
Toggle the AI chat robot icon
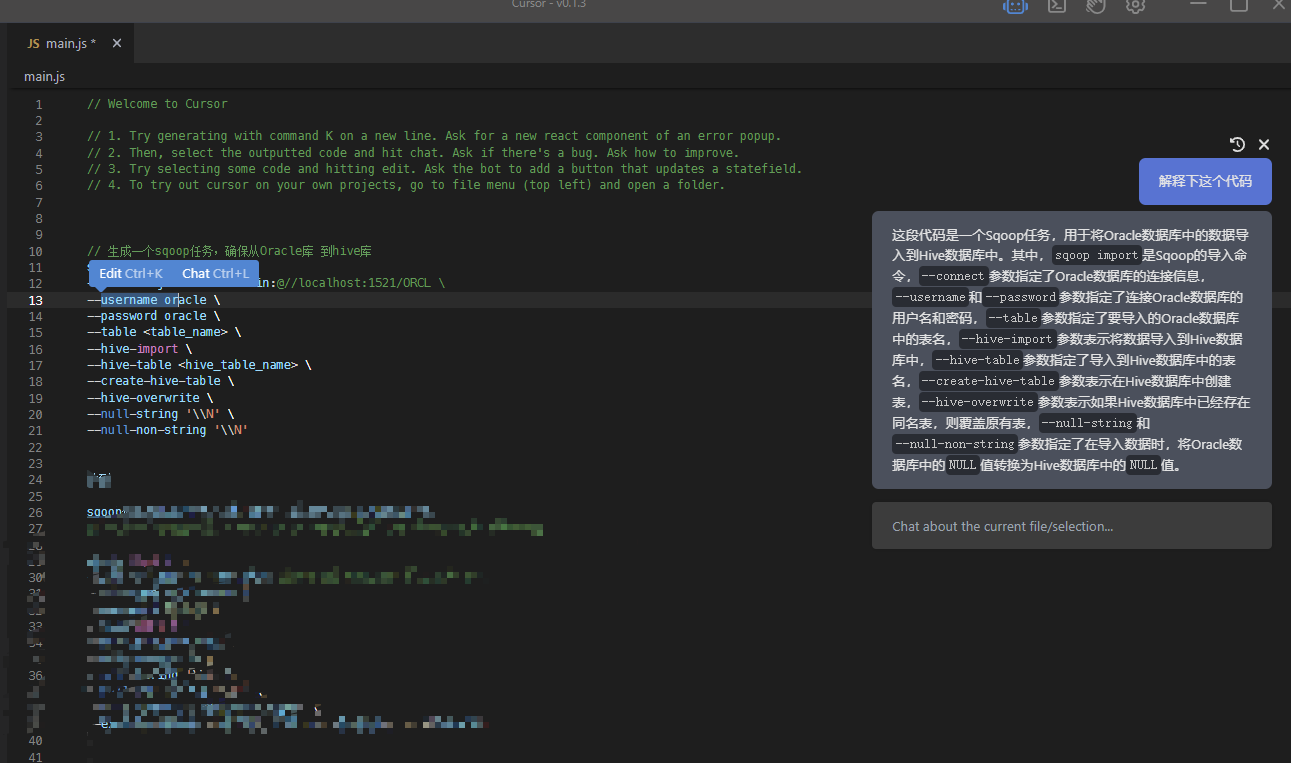coord(1015,6)
